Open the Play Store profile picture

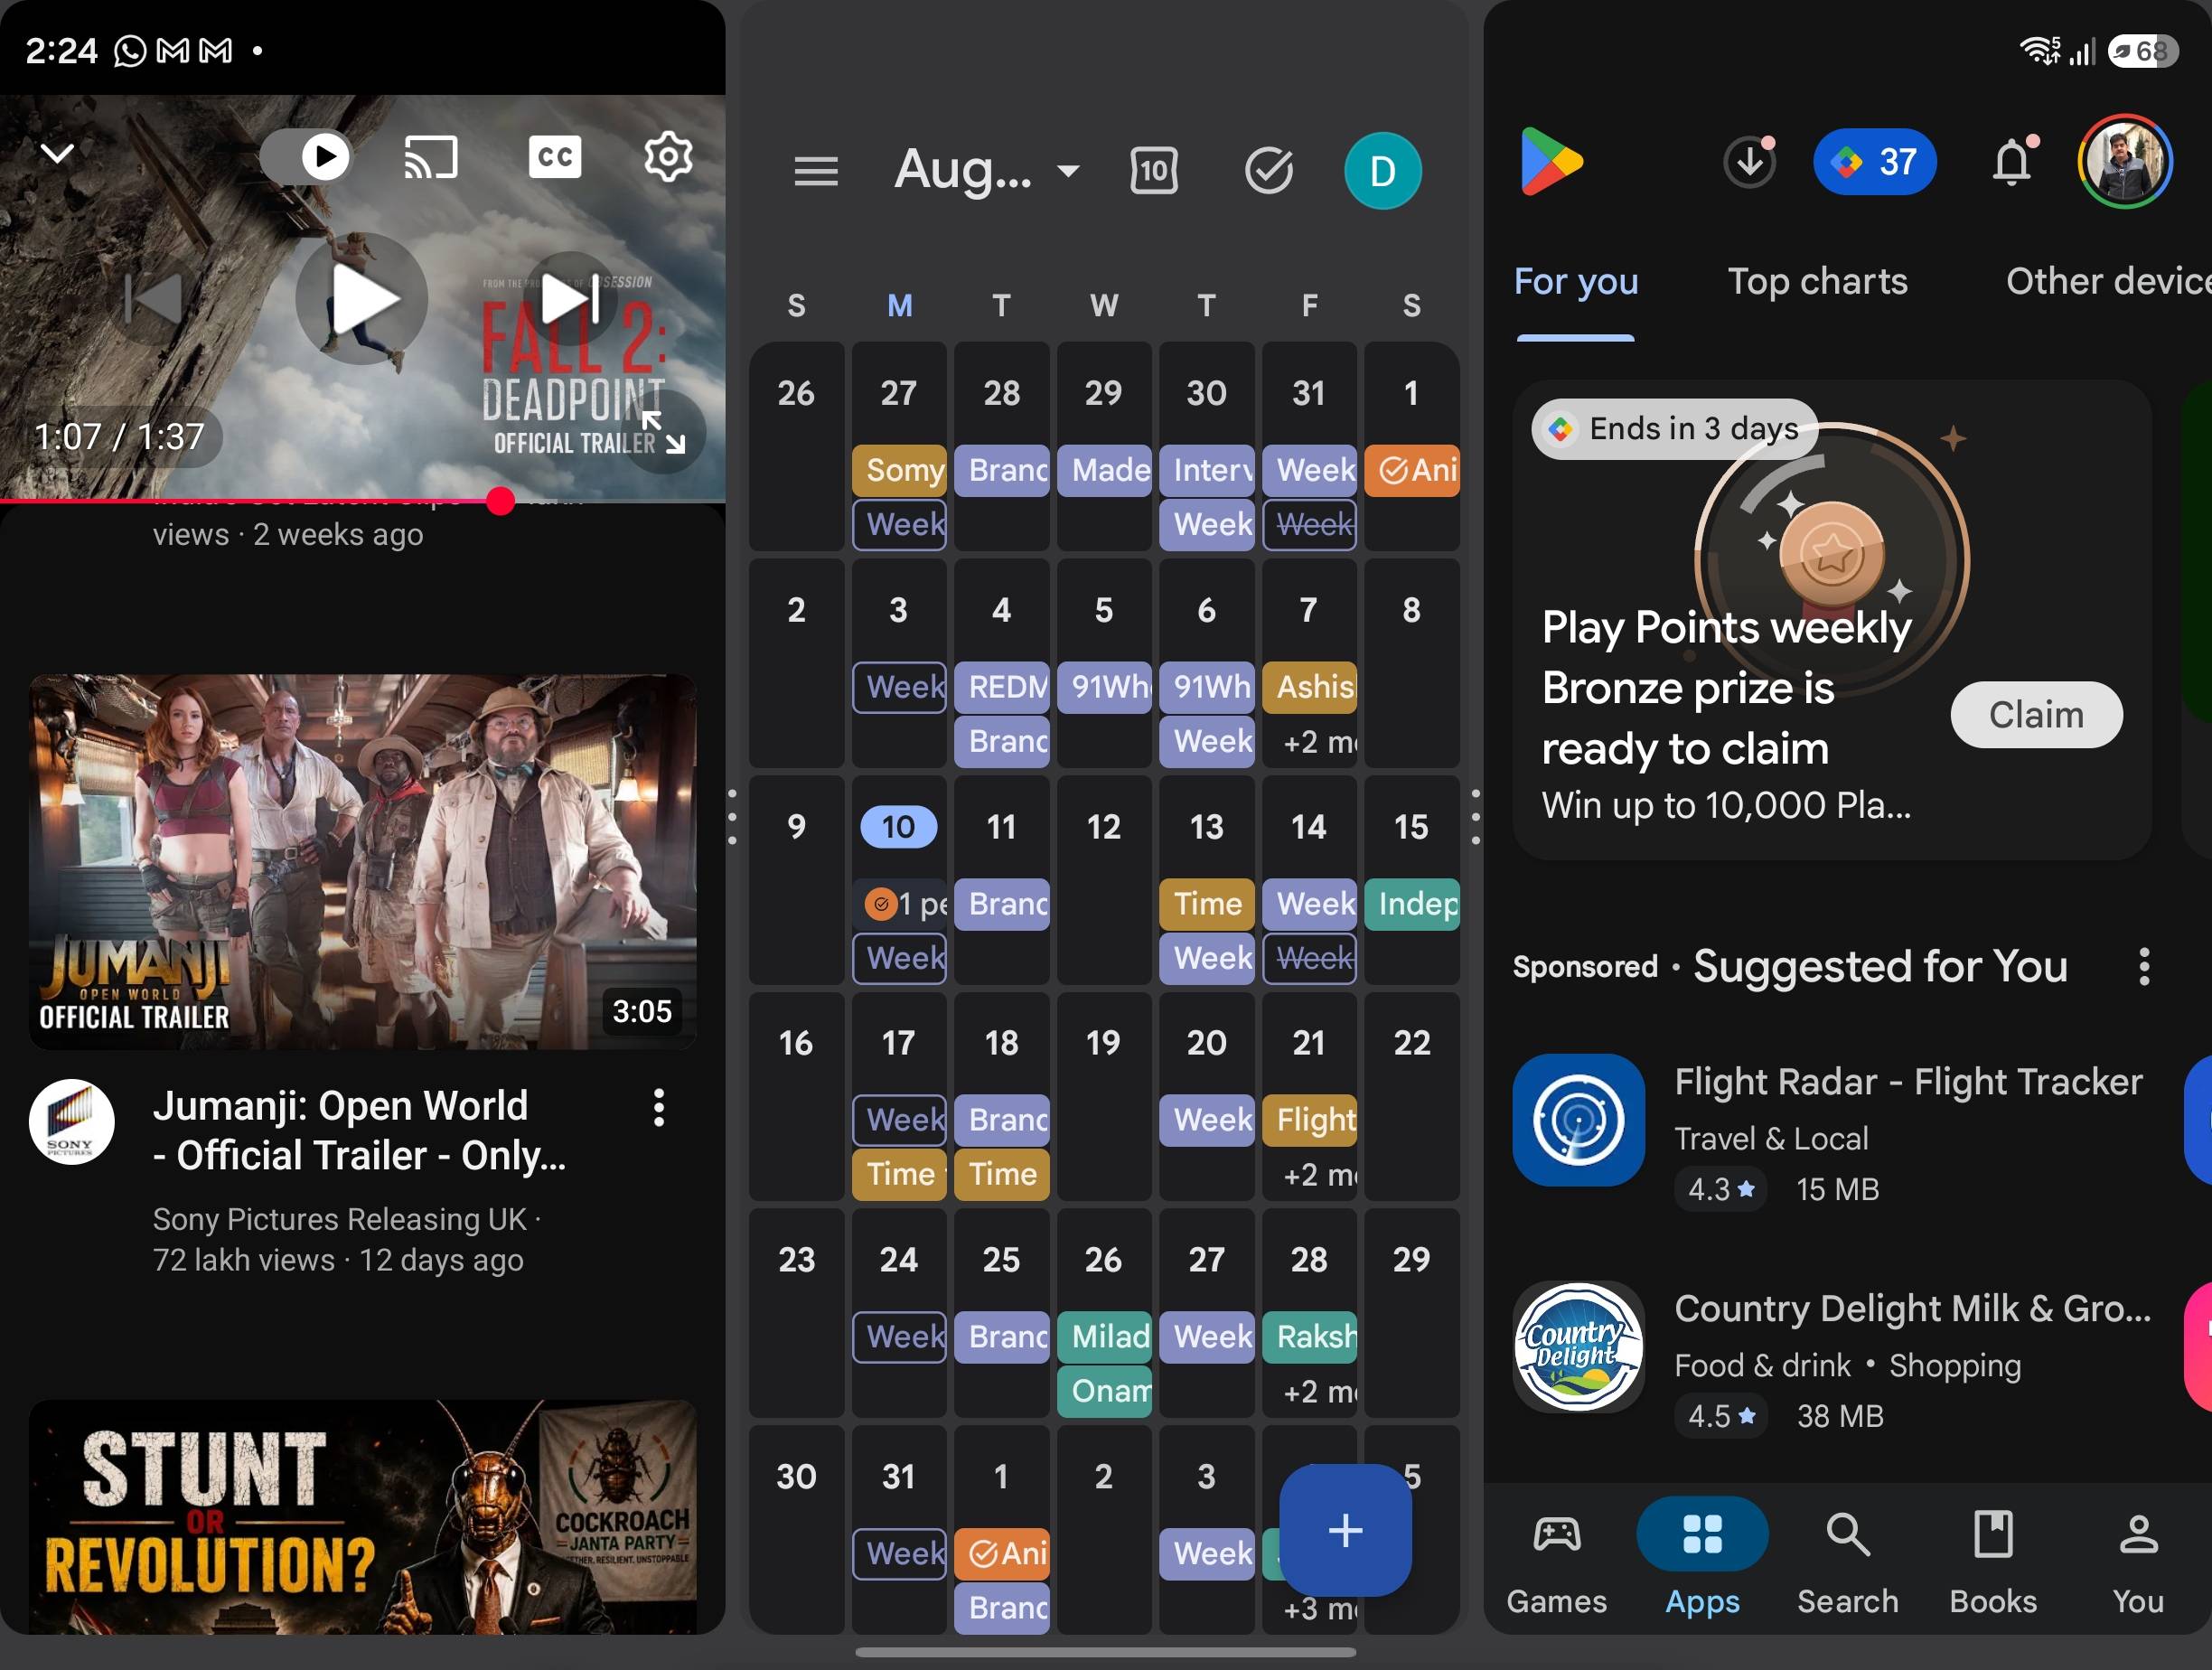coord(2125,162)
